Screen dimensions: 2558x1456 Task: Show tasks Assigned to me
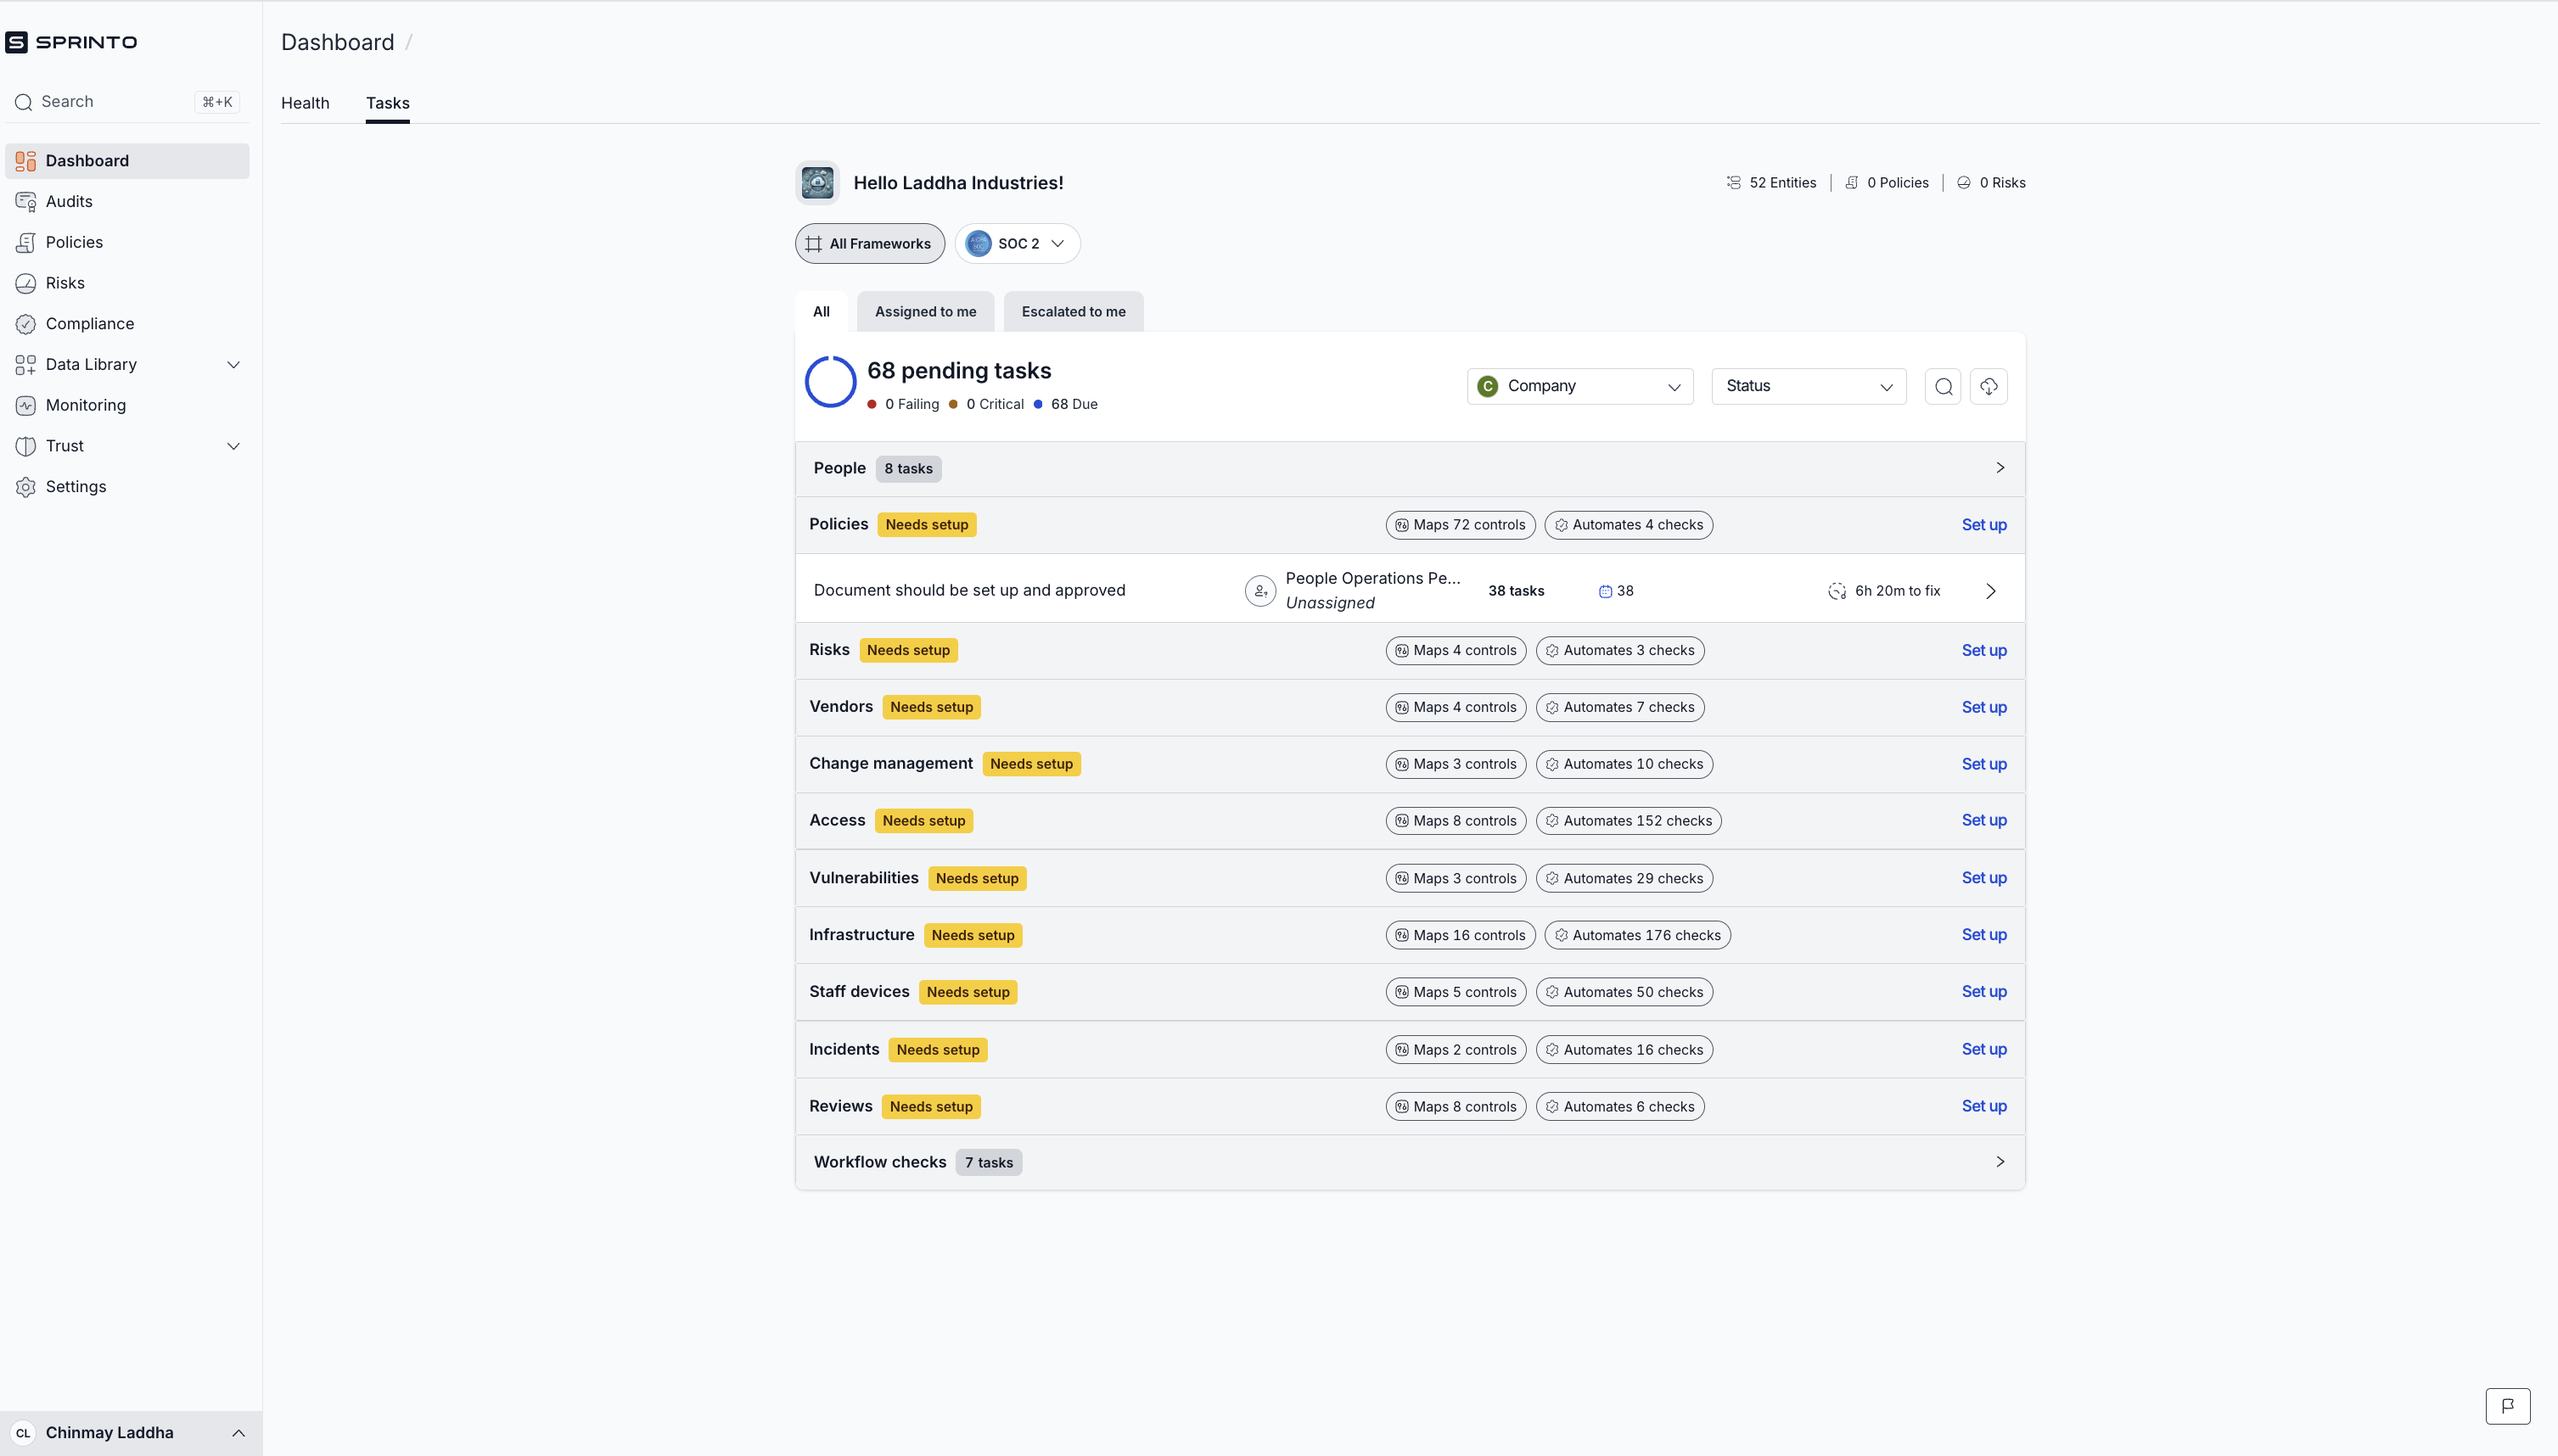tap(925, 312)
